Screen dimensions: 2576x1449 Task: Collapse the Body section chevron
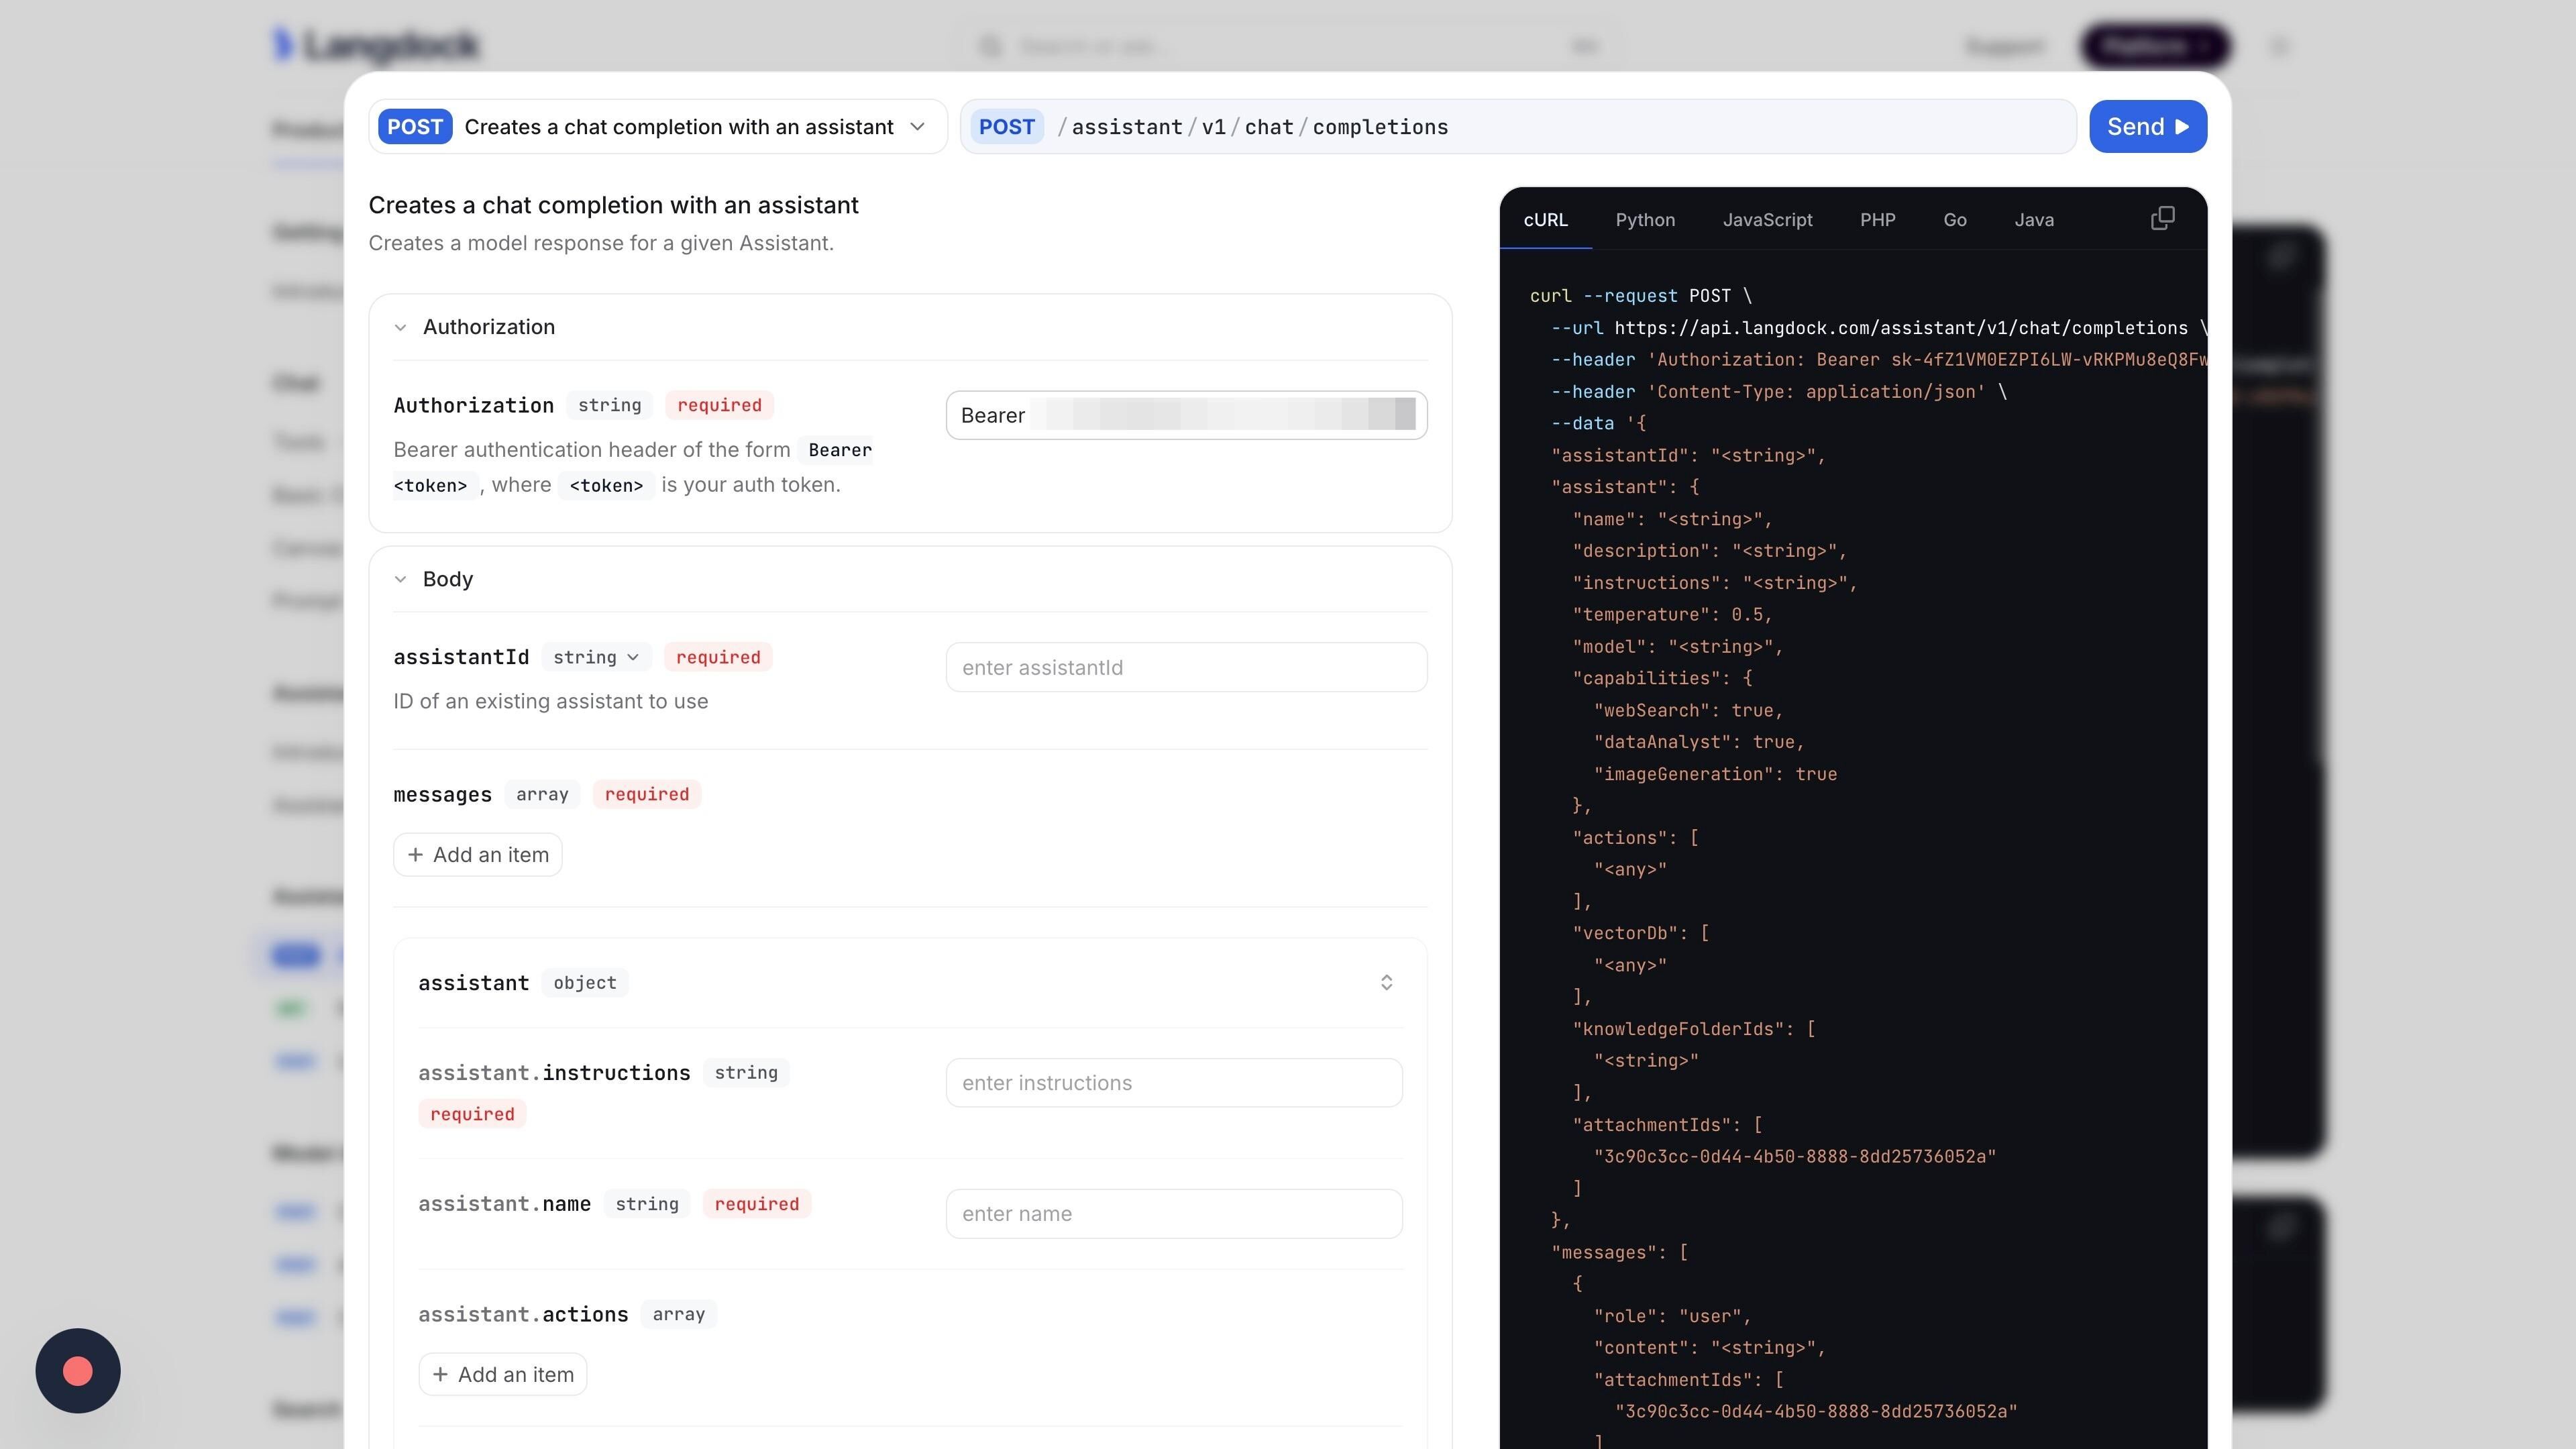[400, 579]
